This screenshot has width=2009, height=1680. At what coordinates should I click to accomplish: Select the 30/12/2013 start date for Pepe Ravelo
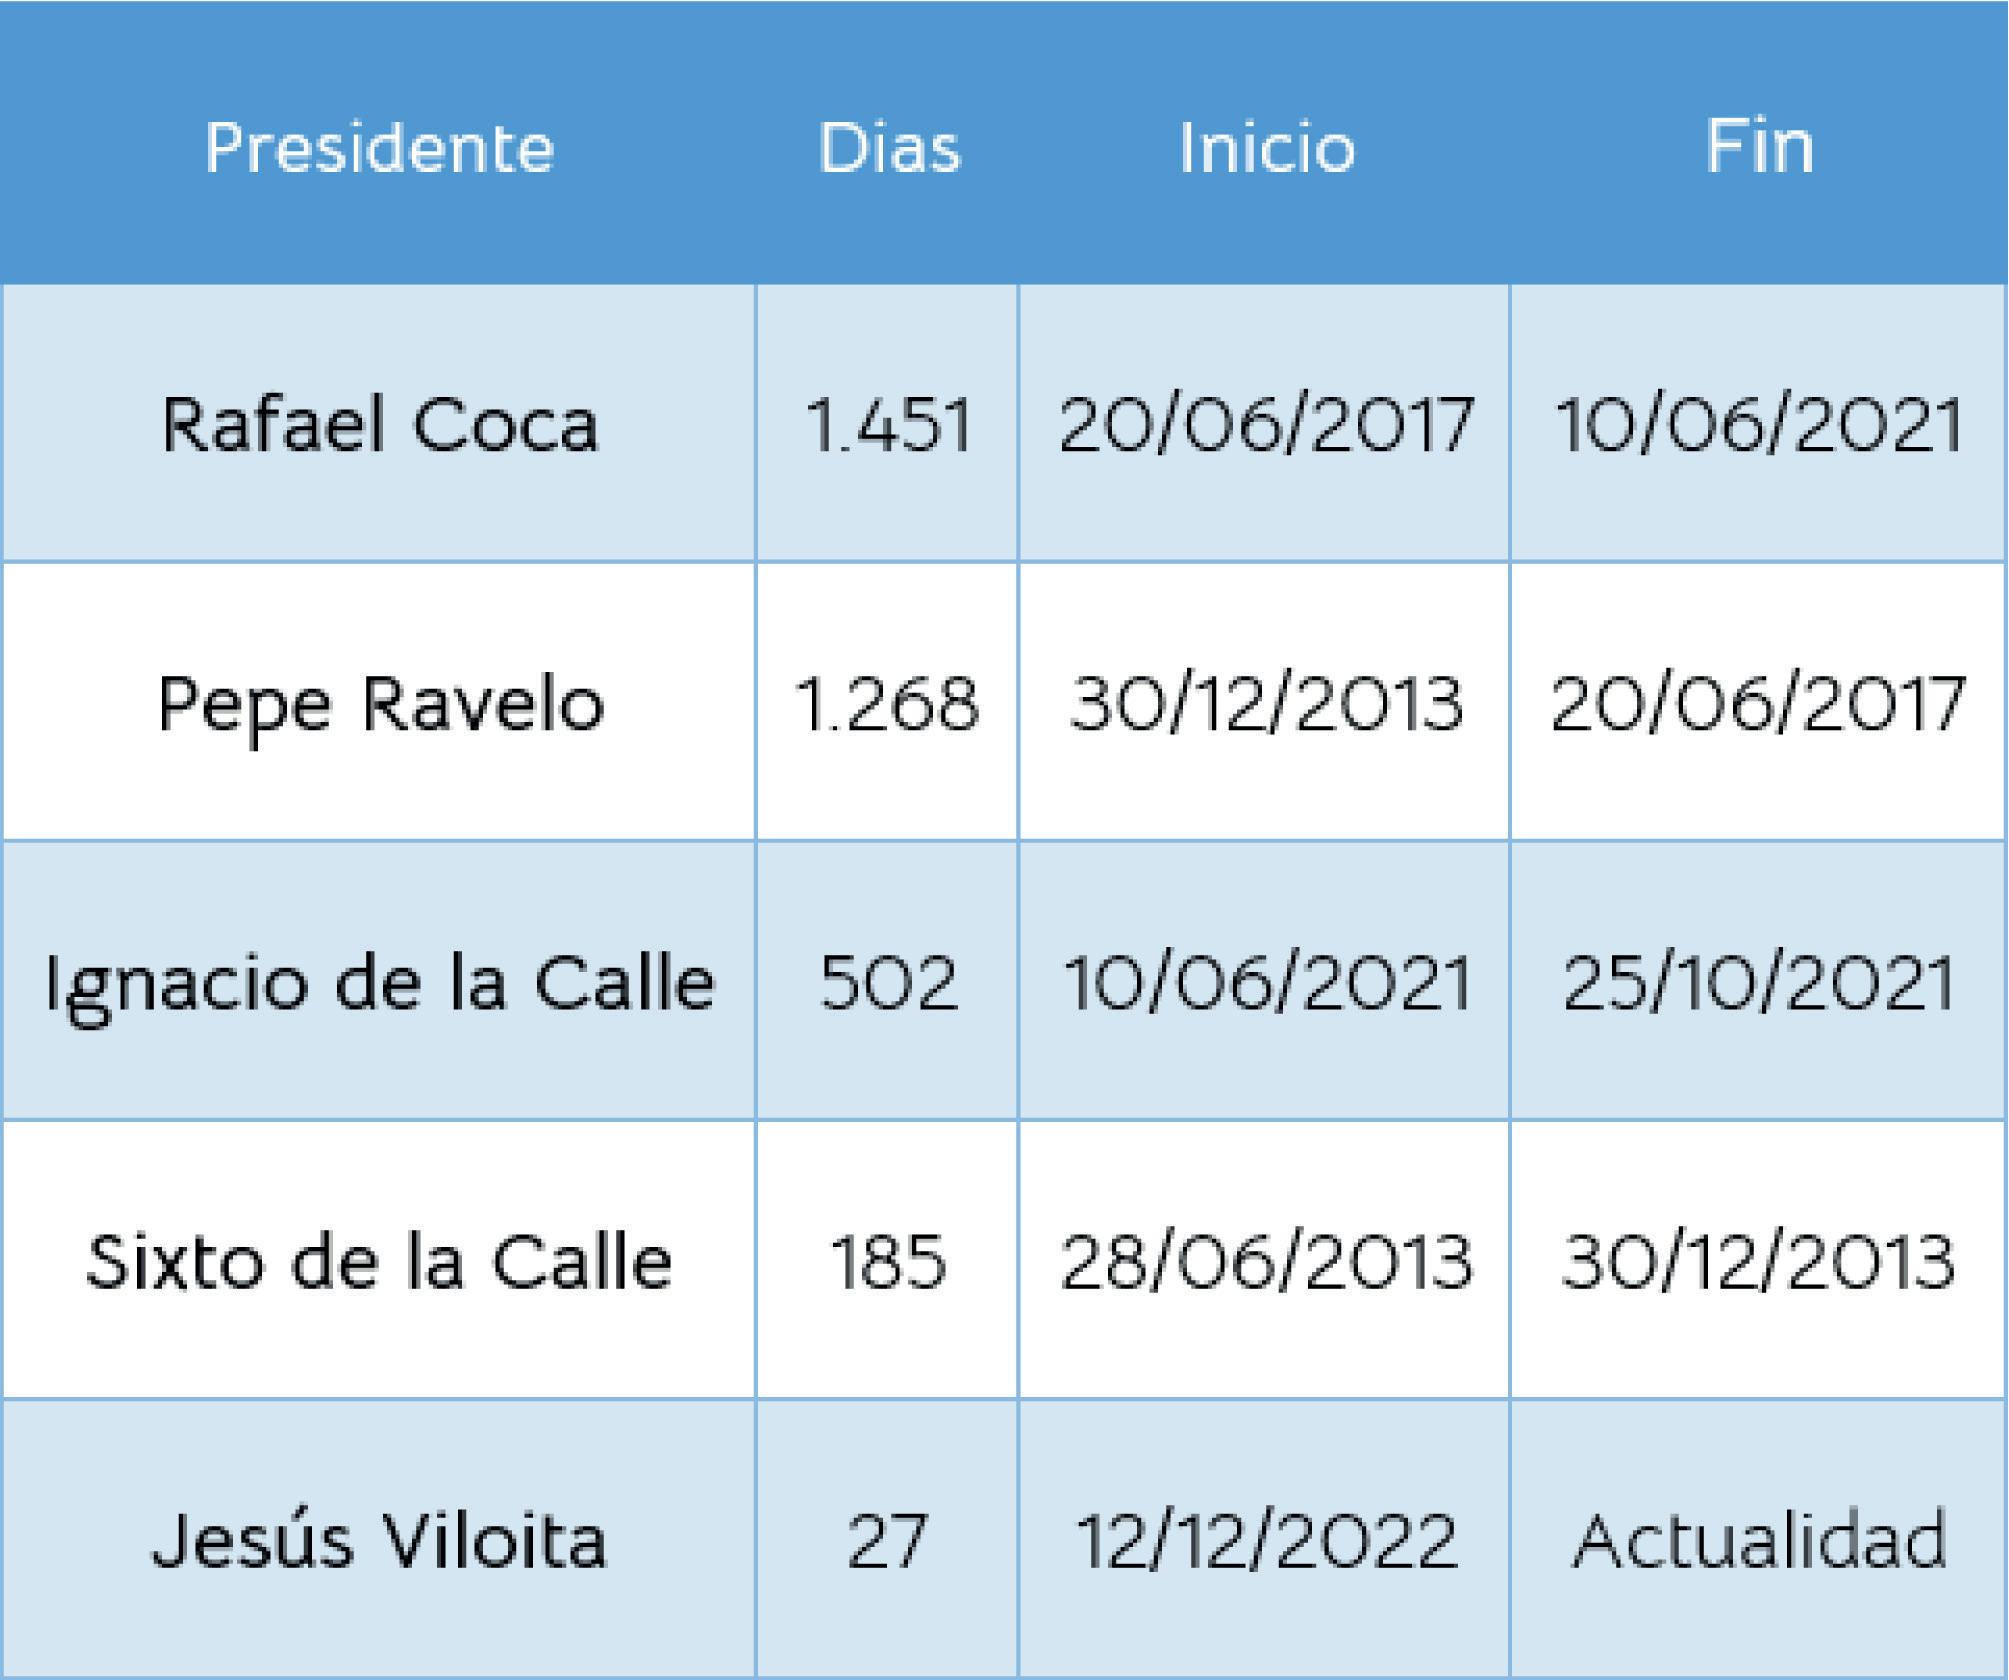pyautogui.click(x=1264, y=702)
